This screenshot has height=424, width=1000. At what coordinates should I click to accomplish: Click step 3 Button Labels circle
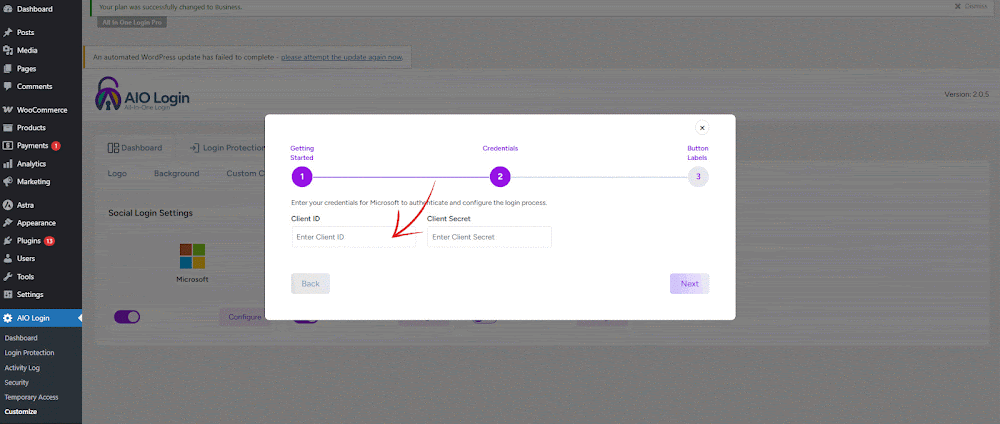pos(698,177)
